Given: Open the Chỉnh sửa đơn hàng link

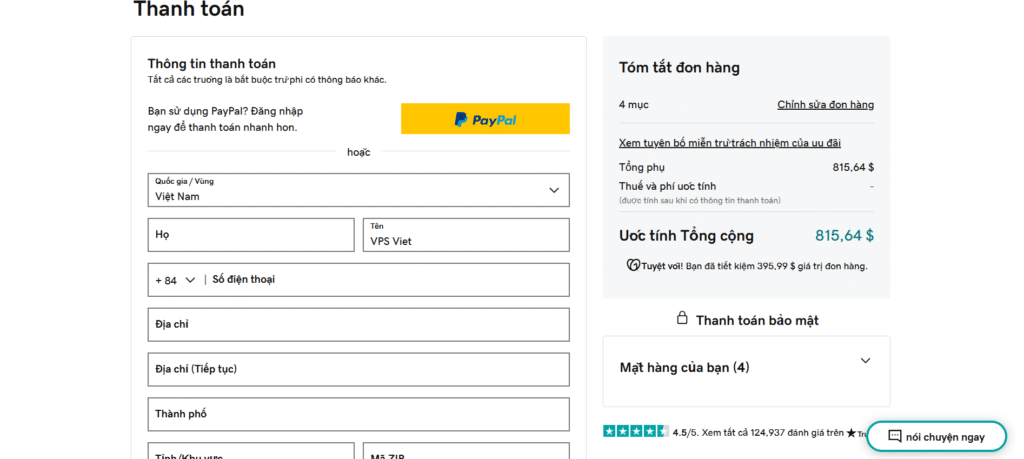Looking at the screenshot, I should tap(825, 105).
